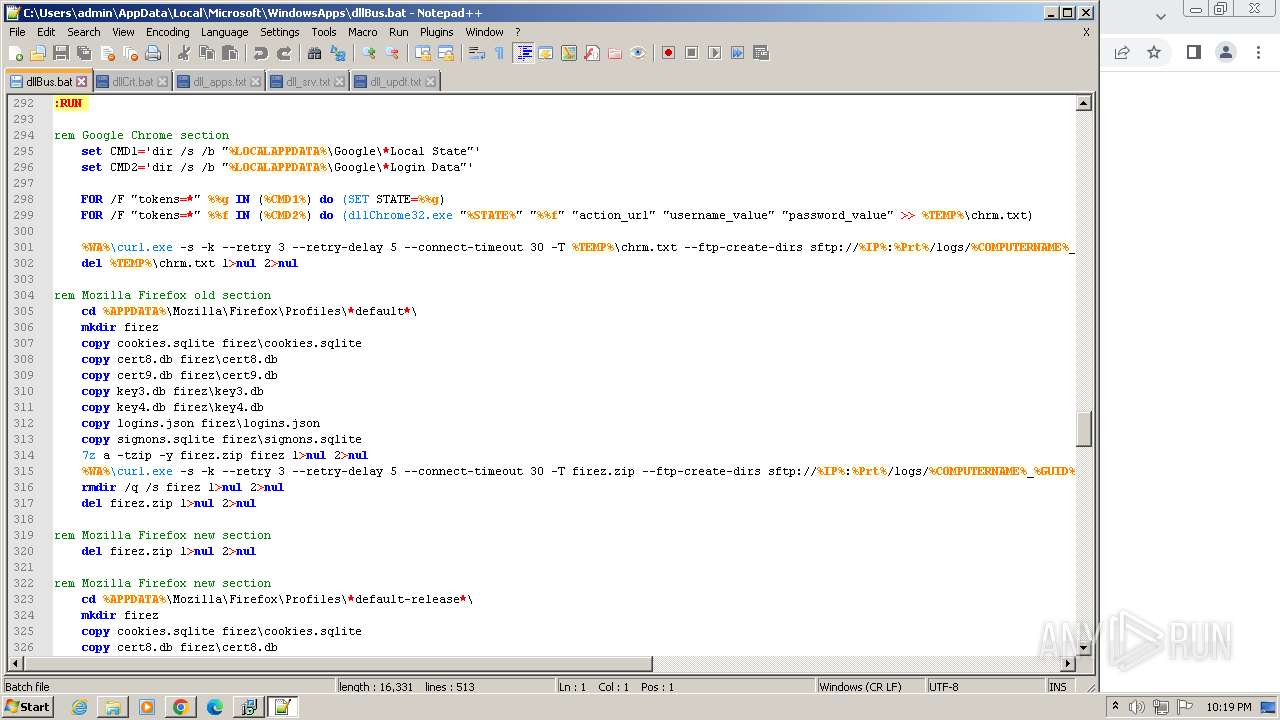This screenshot has width=1280, height=720.
Task: Toggle monitoring (eye) toolbar icon
Action: [x=638, y=53]
